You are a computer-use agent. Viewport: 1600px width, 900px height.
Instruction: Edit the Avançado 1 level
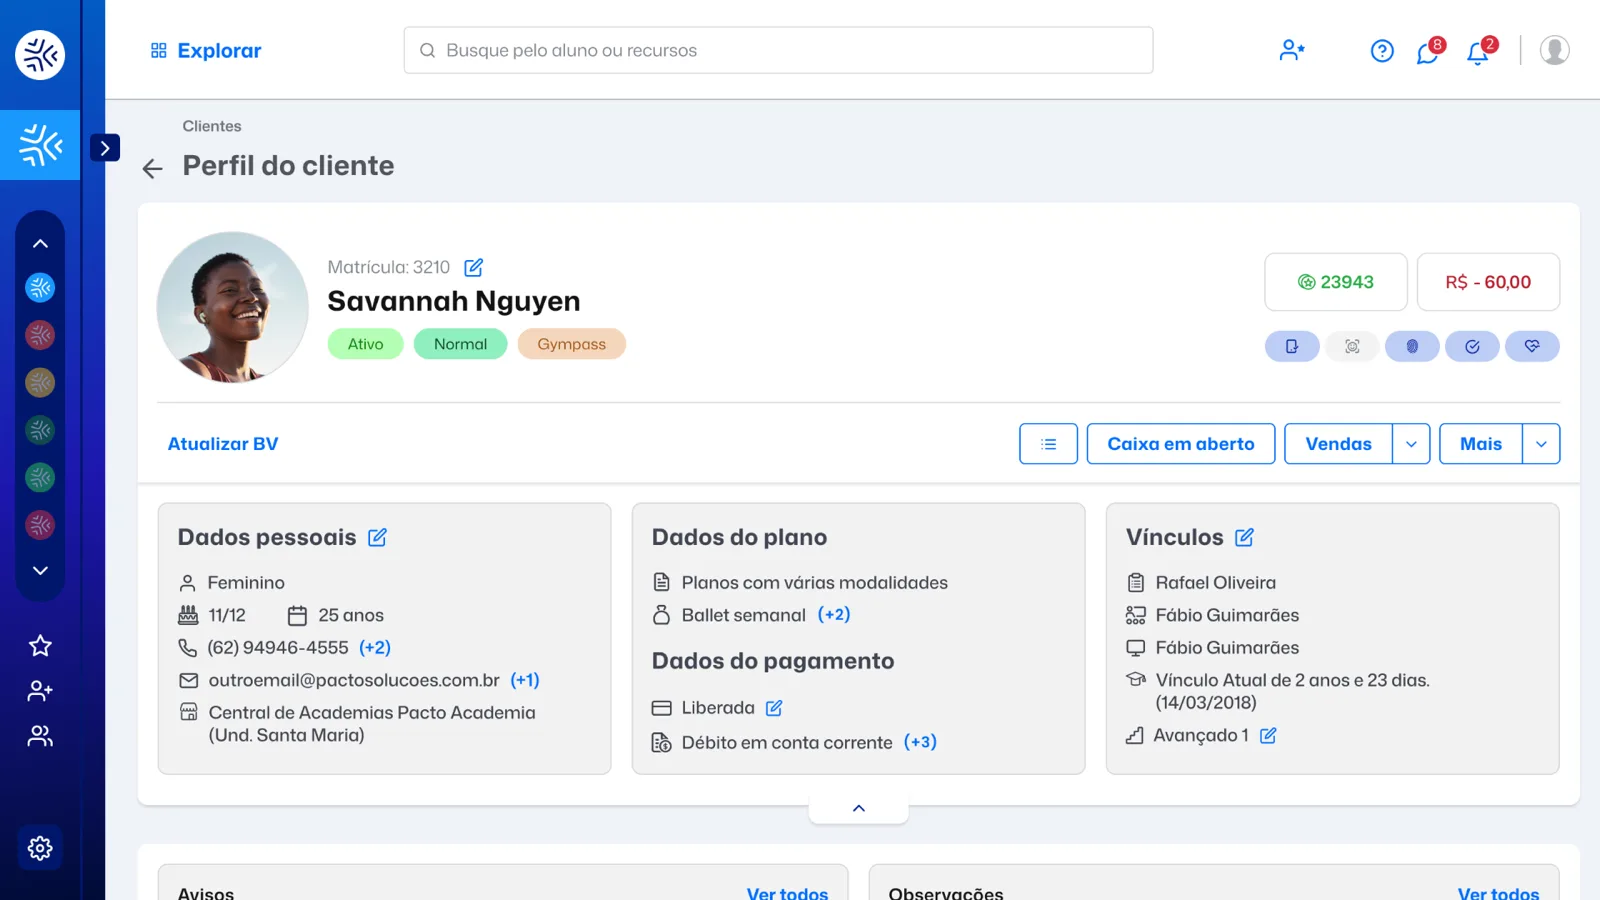point(1268,736)
